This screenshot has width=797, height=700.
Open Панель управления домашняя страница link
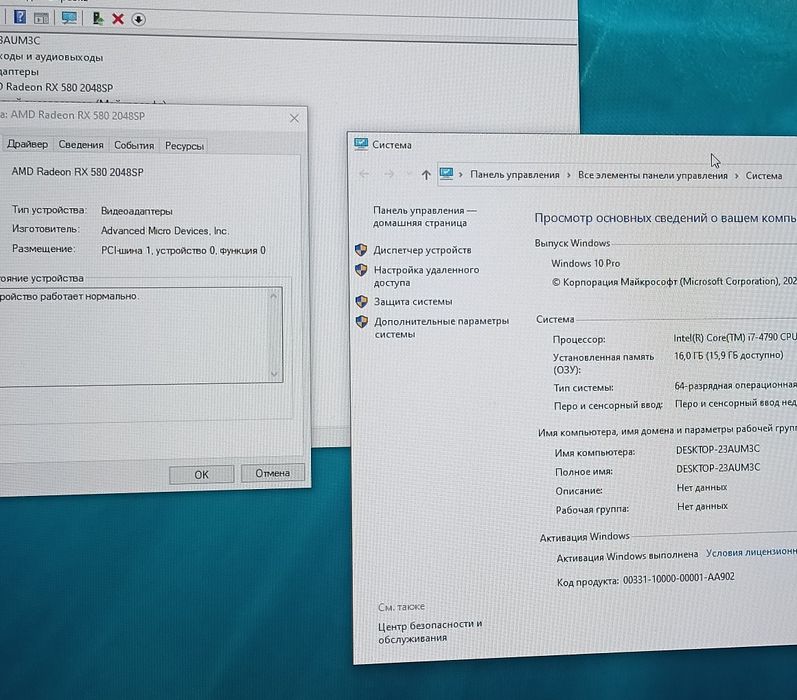click(425, 217)
